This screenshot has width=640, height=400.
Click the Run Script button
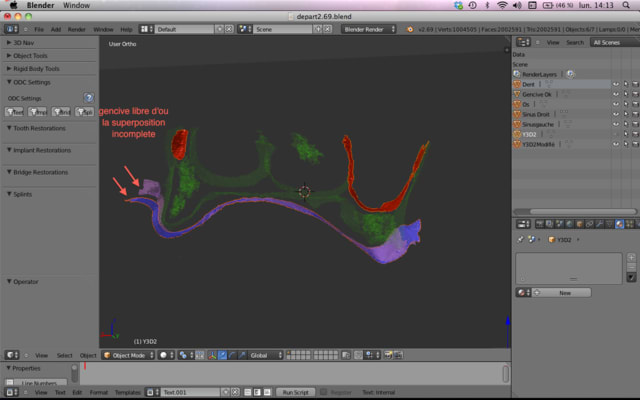tap(298, 392)
